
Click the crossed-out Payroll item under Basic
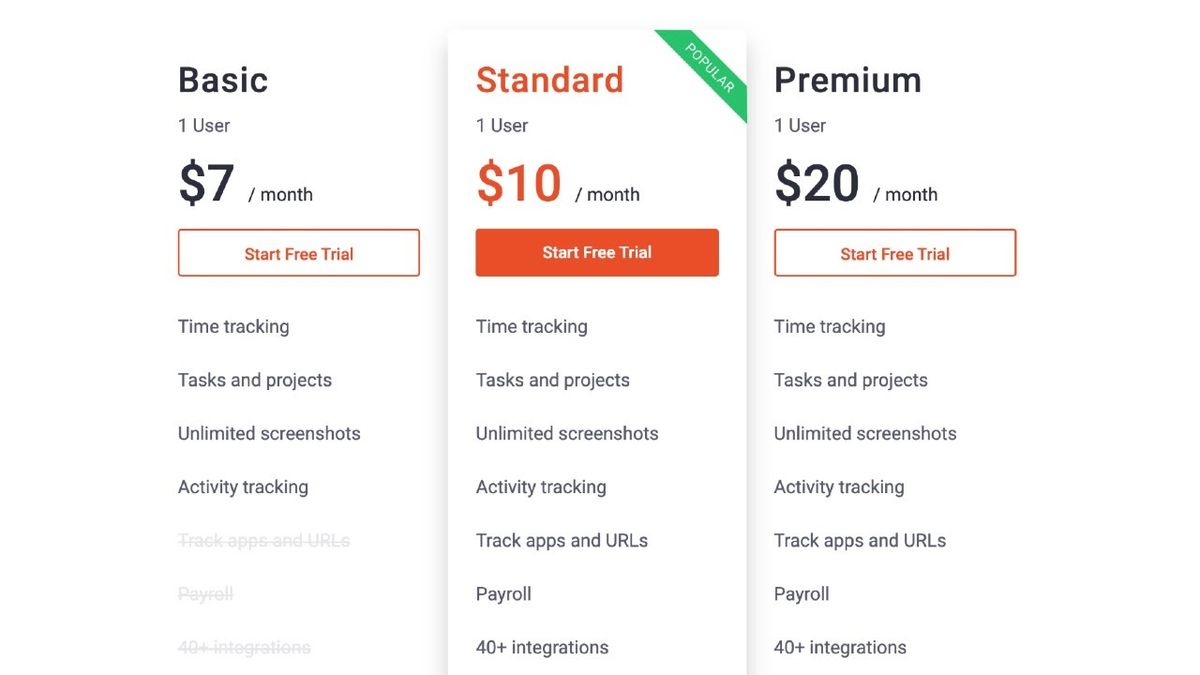pyautogui.click(x=205, y=594)
